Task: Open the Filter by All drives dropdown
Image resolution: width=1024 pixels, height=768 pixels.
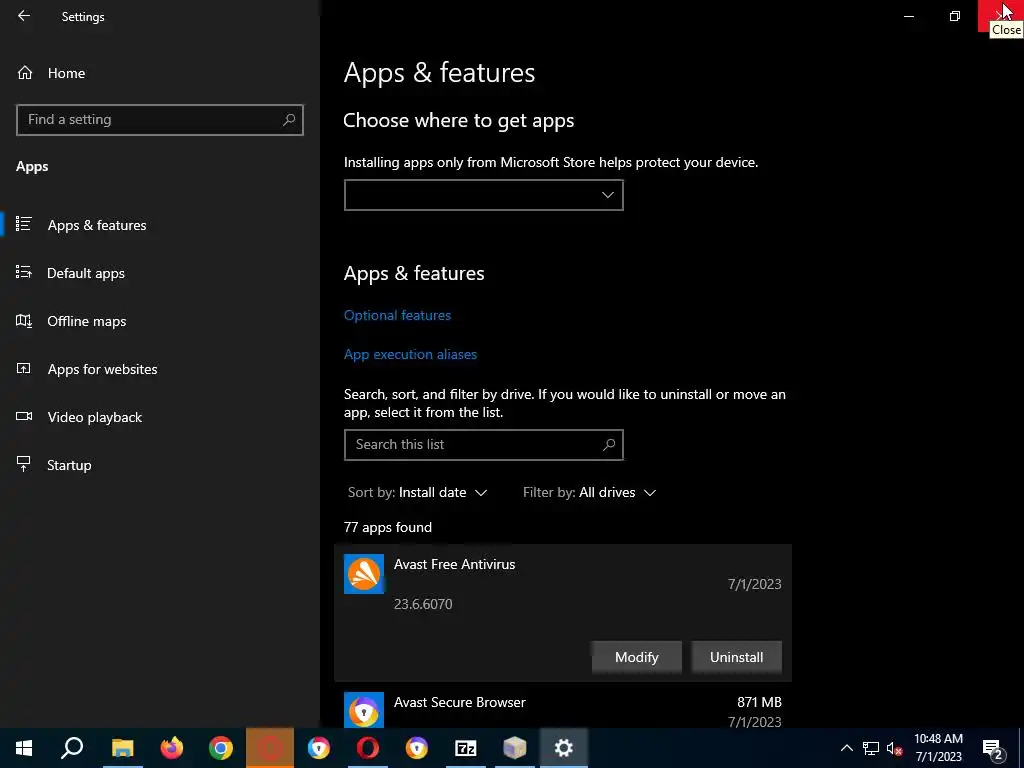Action: (589, 492)
